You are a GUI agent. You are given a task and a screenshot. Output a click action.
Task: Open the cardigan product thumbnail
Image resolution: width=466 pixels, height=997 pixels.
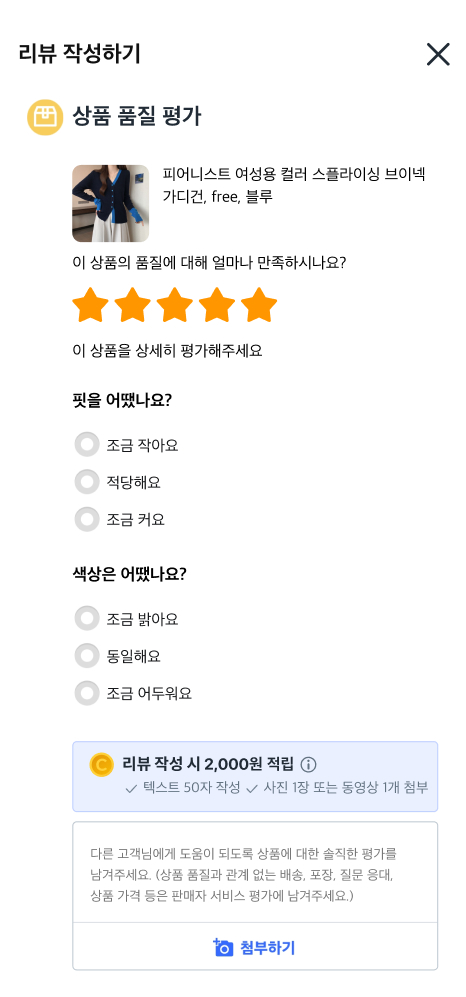tap(111, 203)
